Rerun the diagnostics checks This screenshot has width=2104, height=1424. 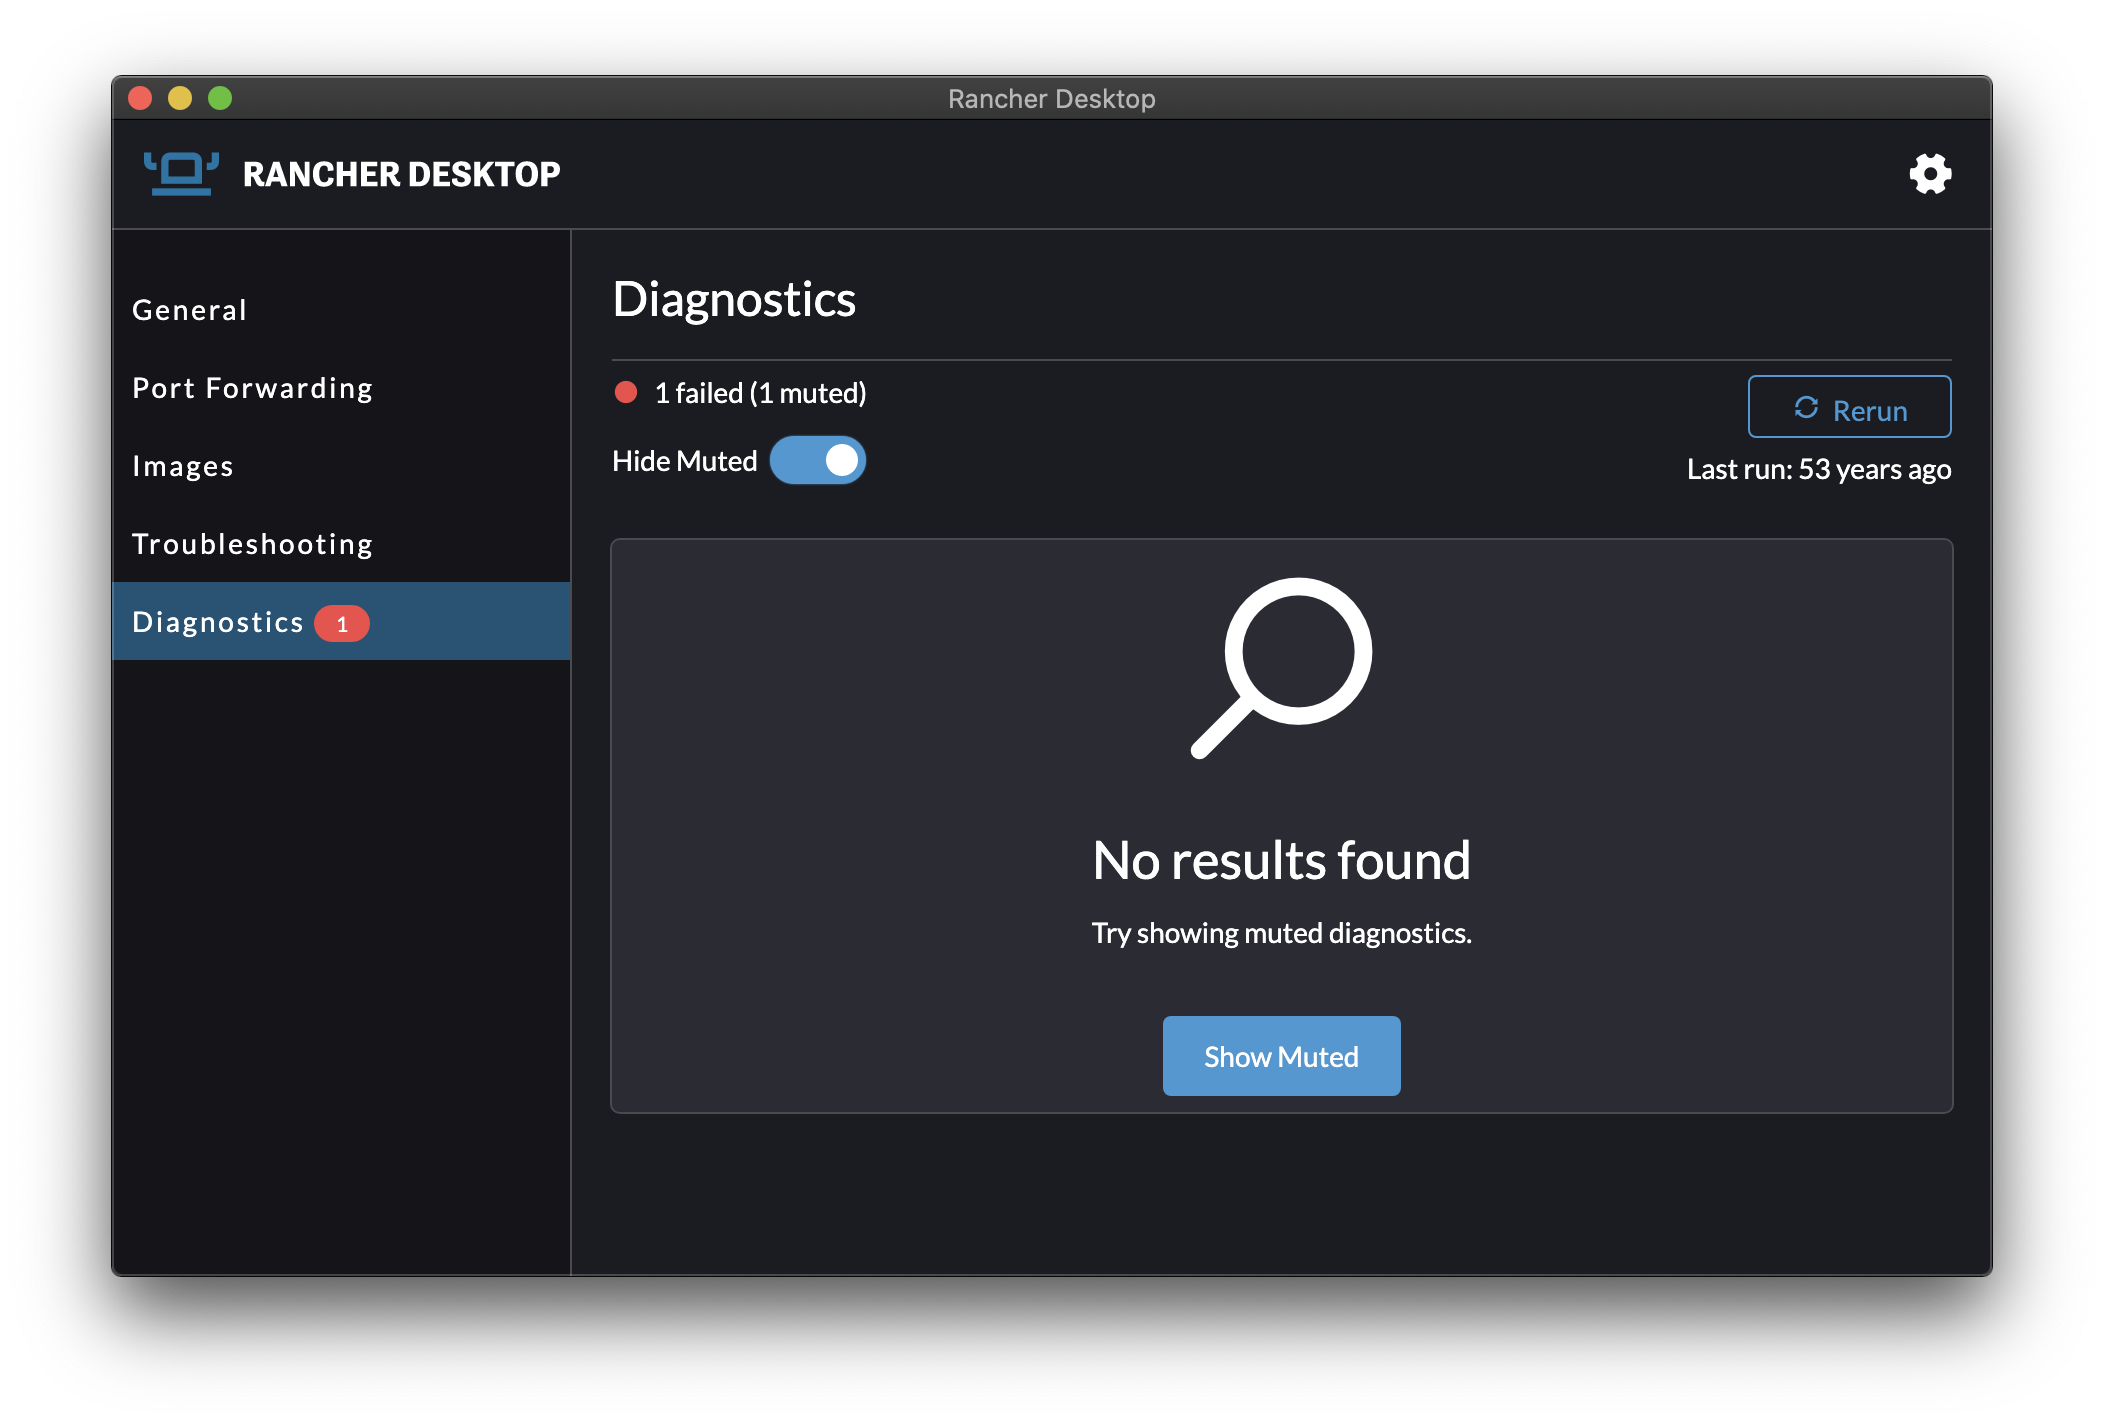(x=1848, y=407)
